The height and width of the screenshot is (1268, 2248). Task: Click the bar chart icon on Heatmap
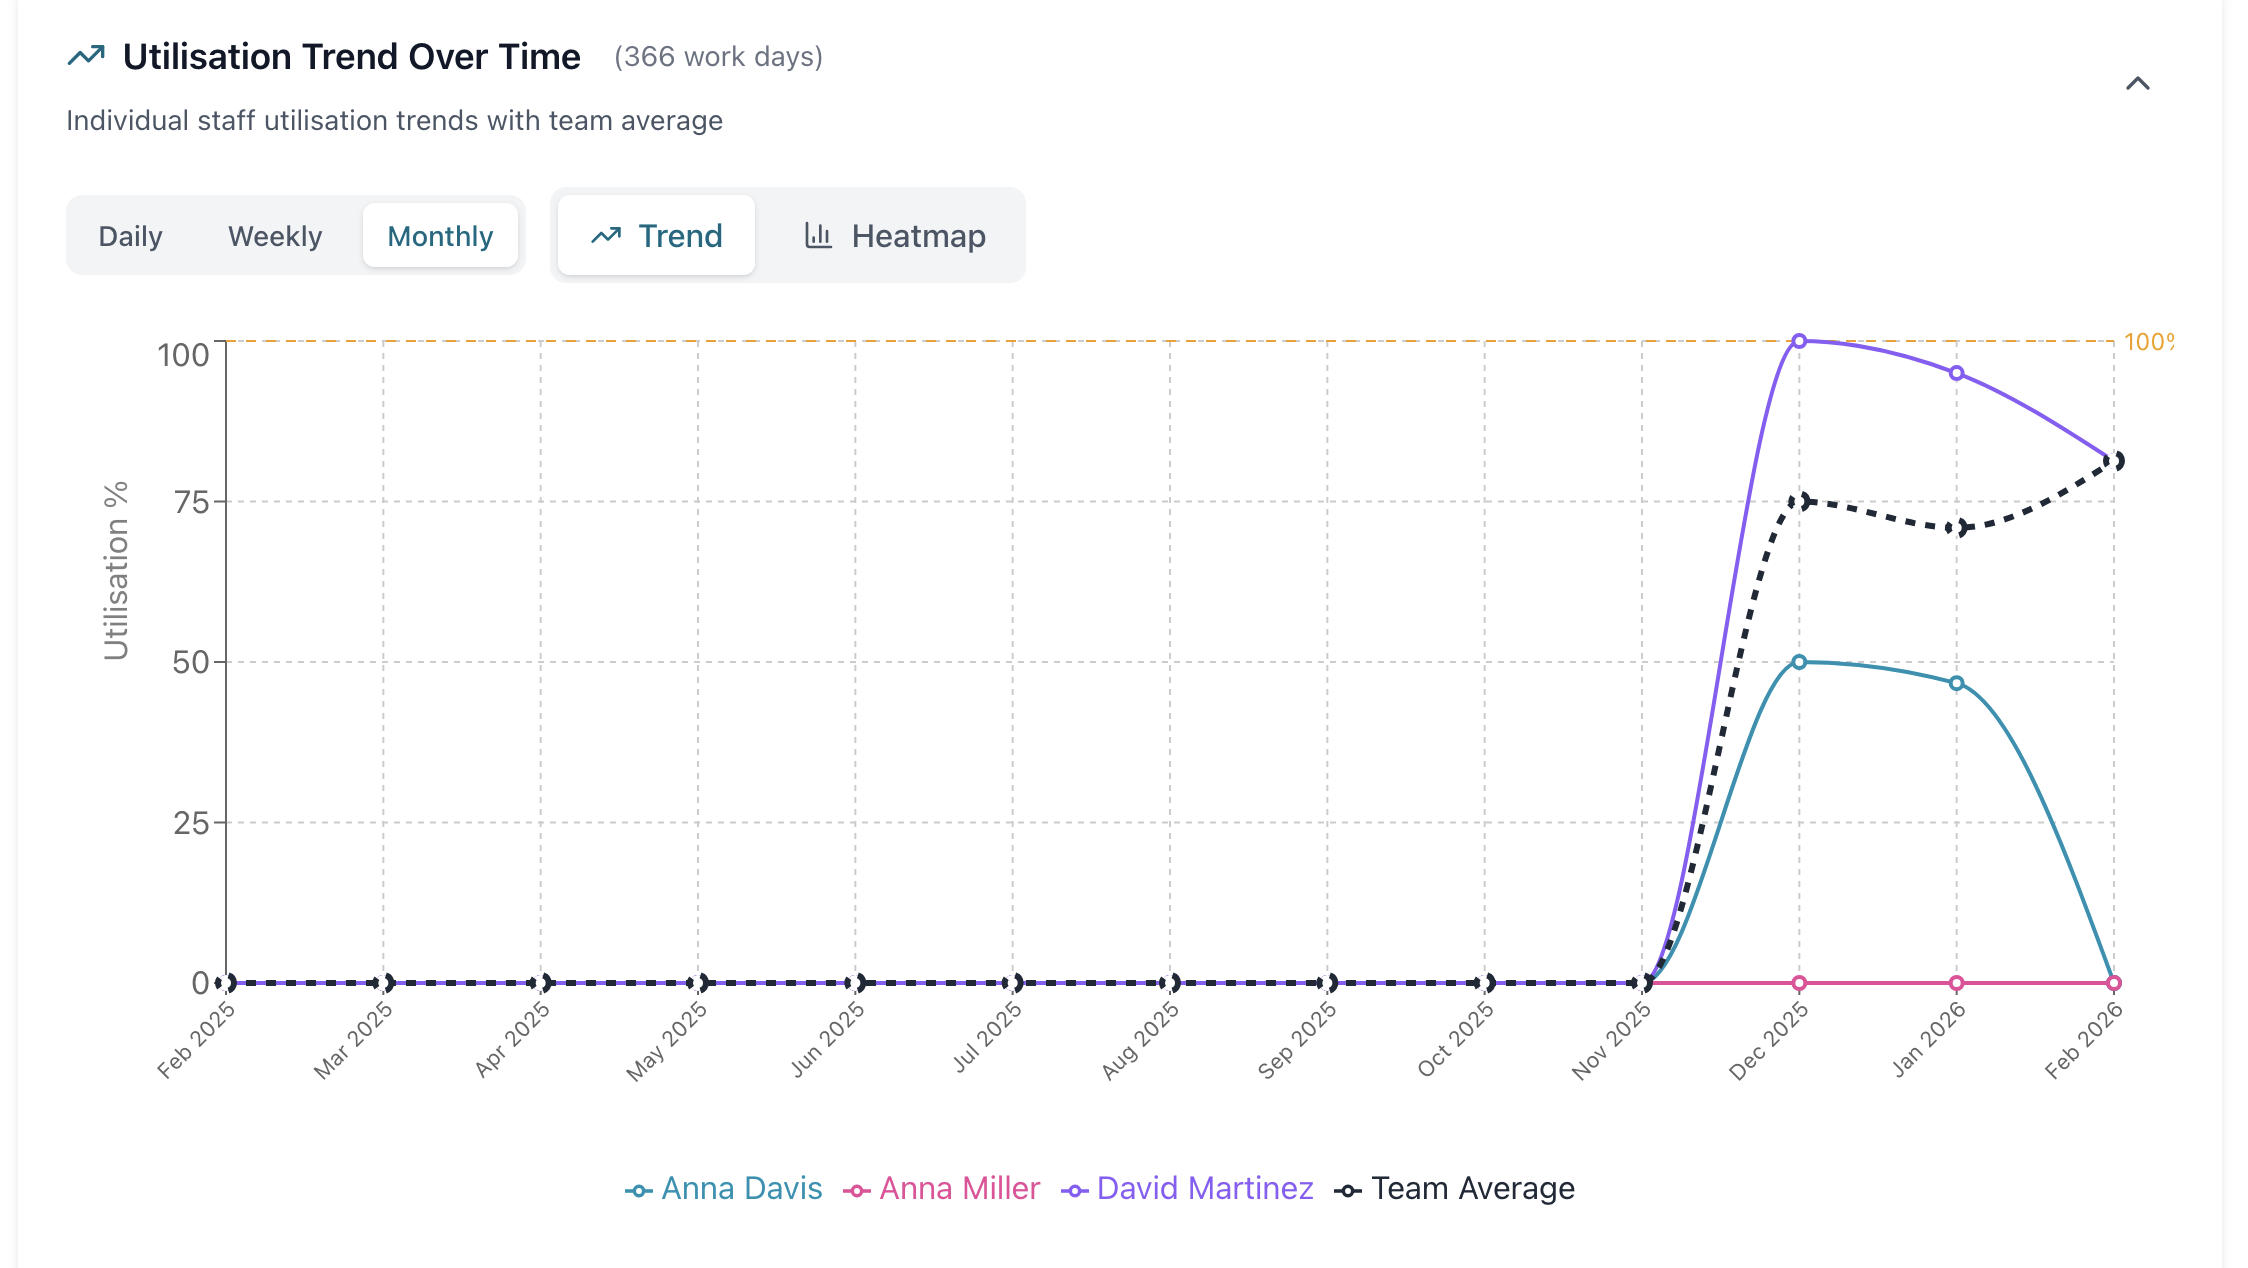[818, 236]
